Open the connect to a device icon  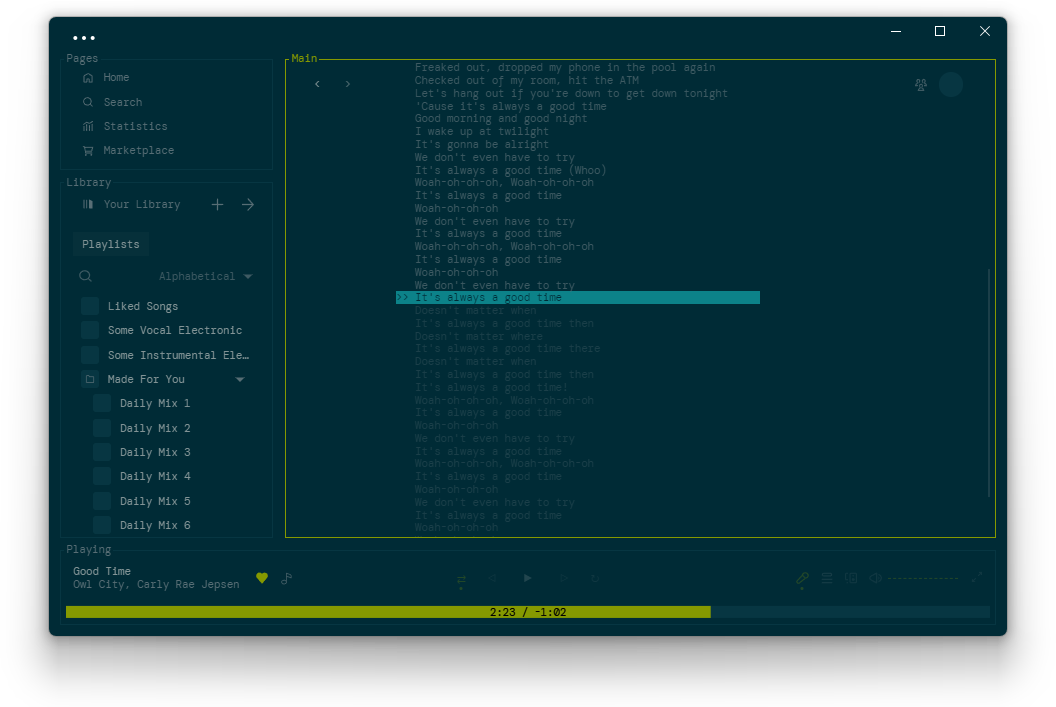pyautogui.click(x=851, y=578)
